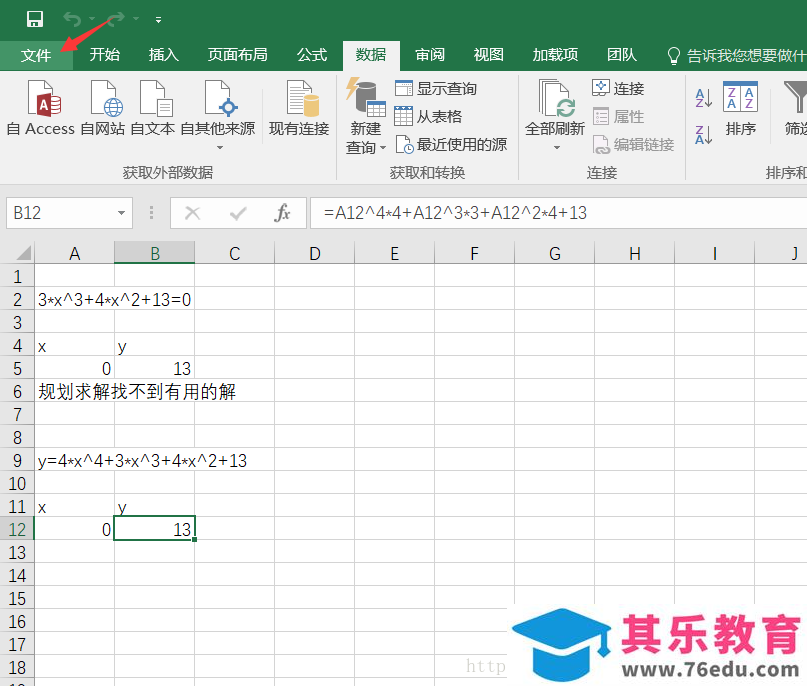Viewport: 807px width, 686px height.
Task: Select cell B12 with value 13
Action: click(154, 530)
